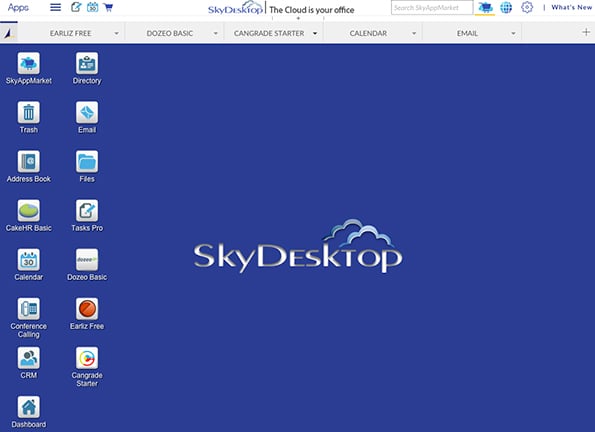
Task: Open the SkyAppMarket desktop icon
Action: coord(28,63)
